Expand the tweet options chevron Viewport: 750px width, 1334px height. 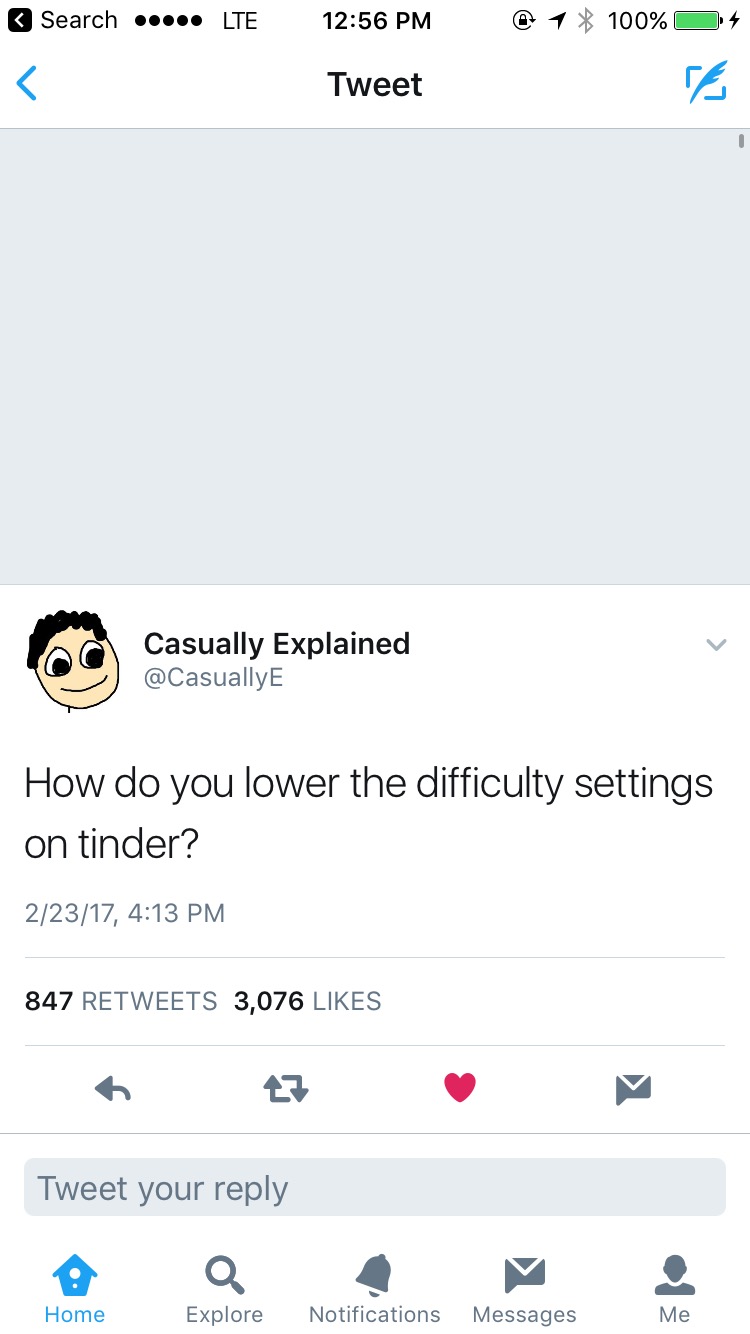pos(715,644)
